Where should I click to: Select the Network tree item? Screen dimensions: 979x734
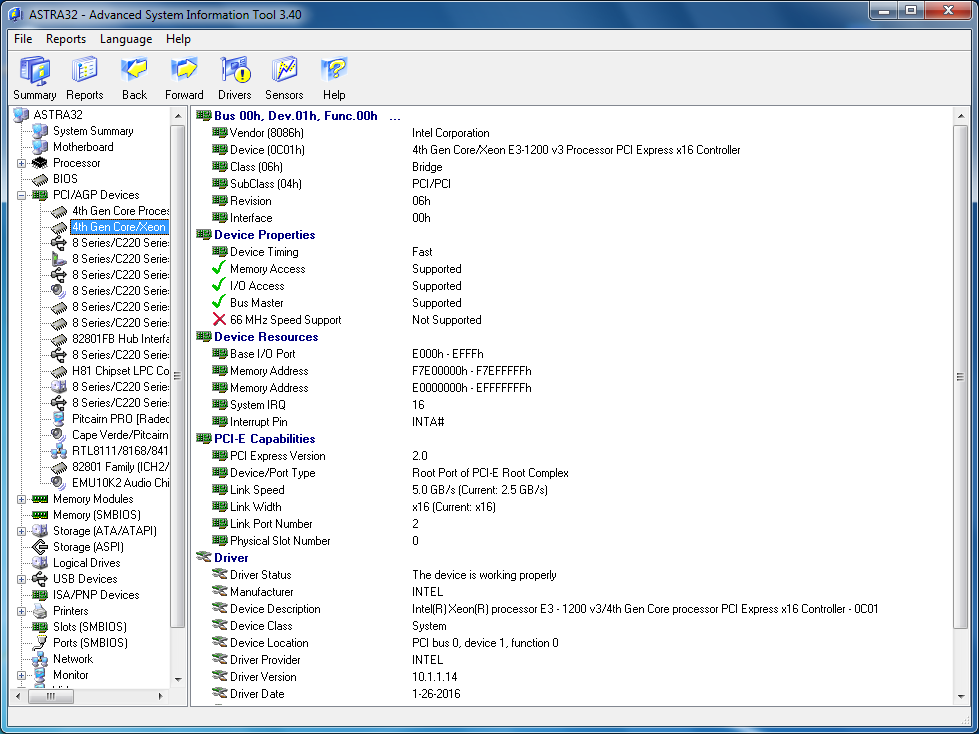pyautogui.click(x=72, y=659)
